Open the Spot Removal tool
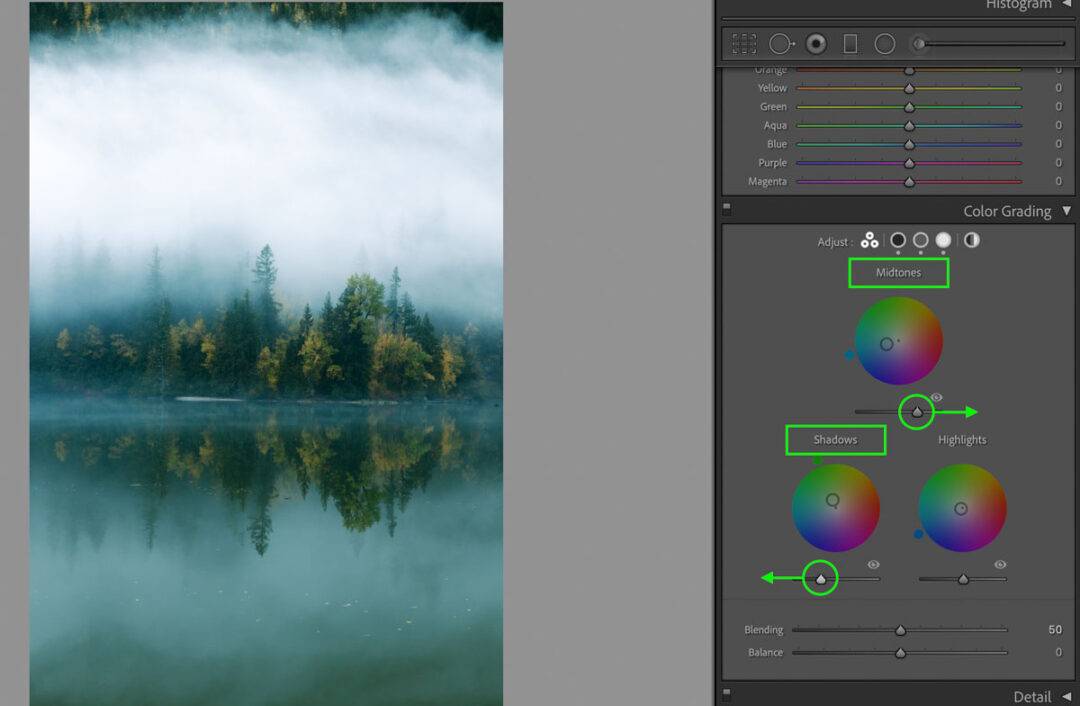The width and height of the screenshot is (1080, 706). 781,43
